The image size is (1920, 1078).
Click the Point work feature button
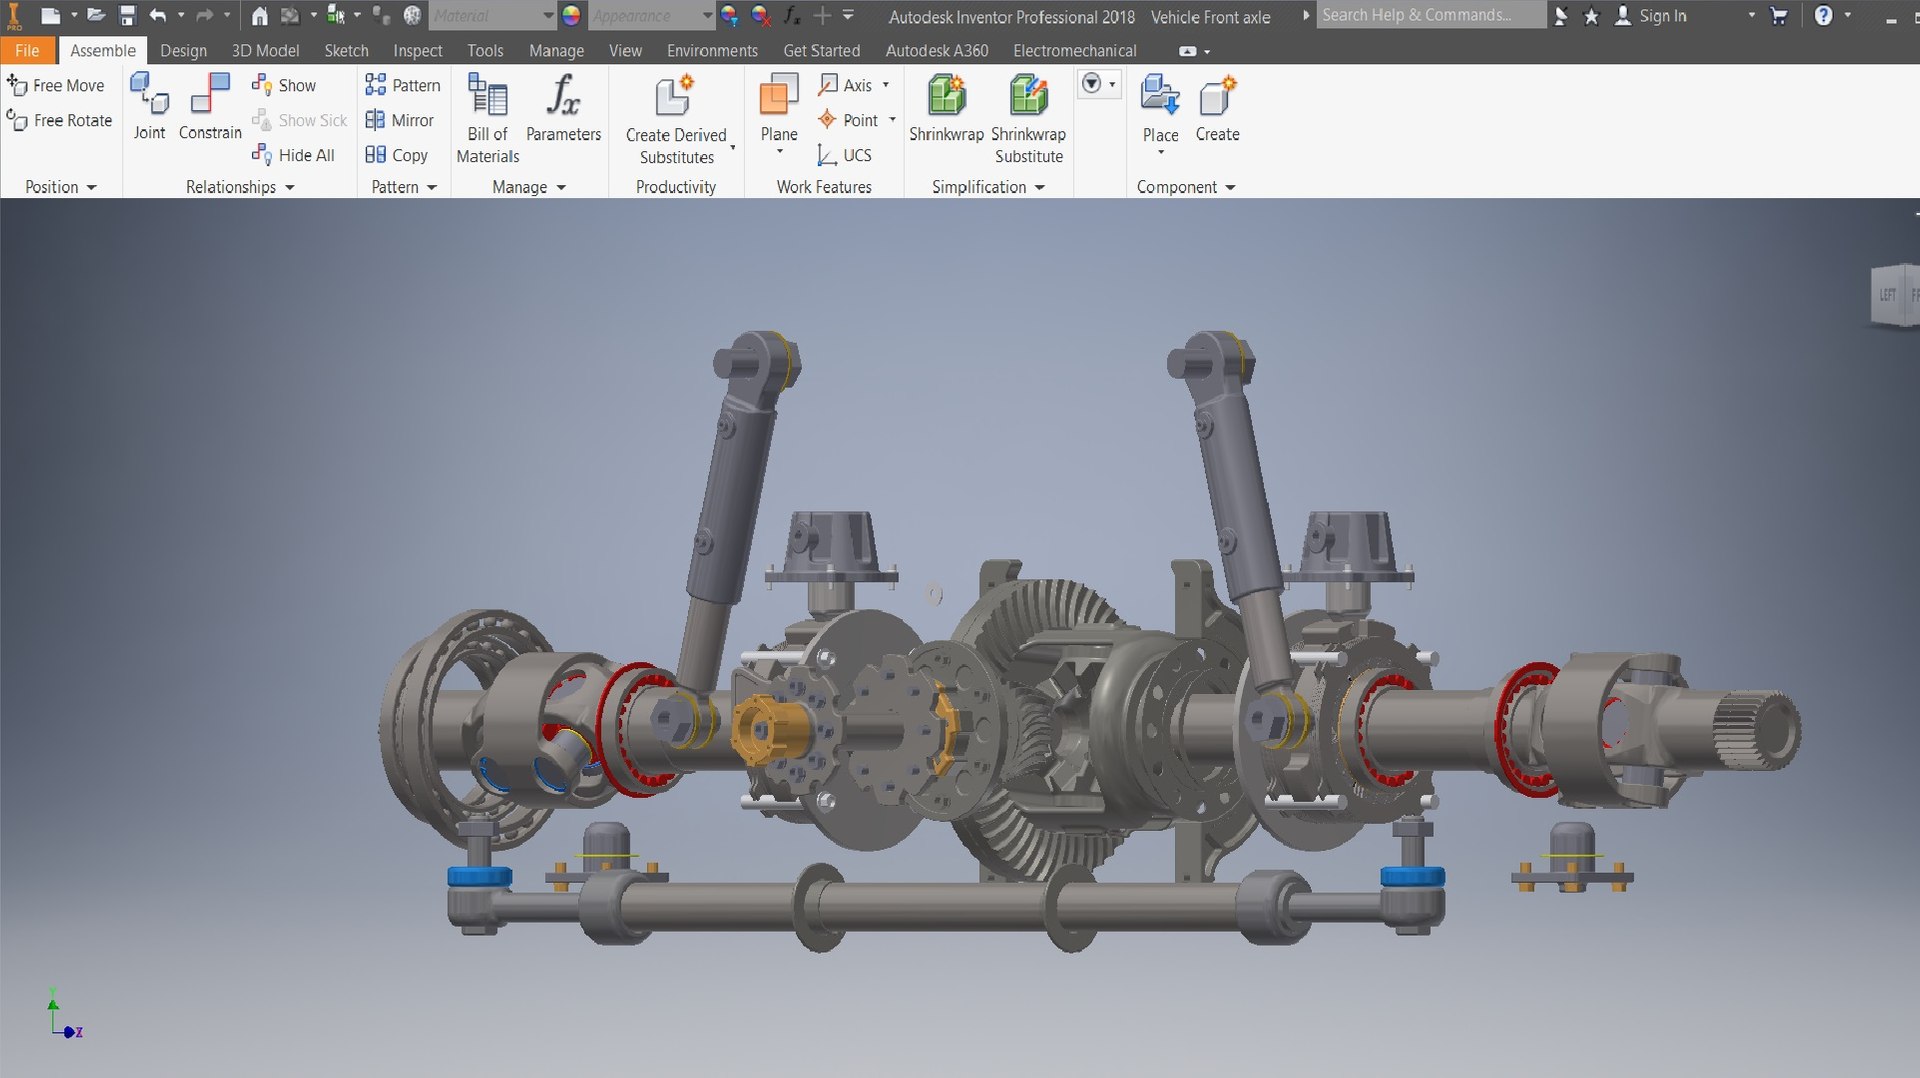tap(848, 120)
